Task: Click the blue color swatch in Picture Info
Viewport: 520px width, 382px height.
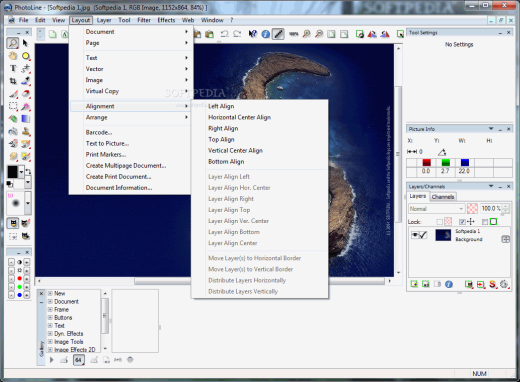Action: [x=465, y=163]
